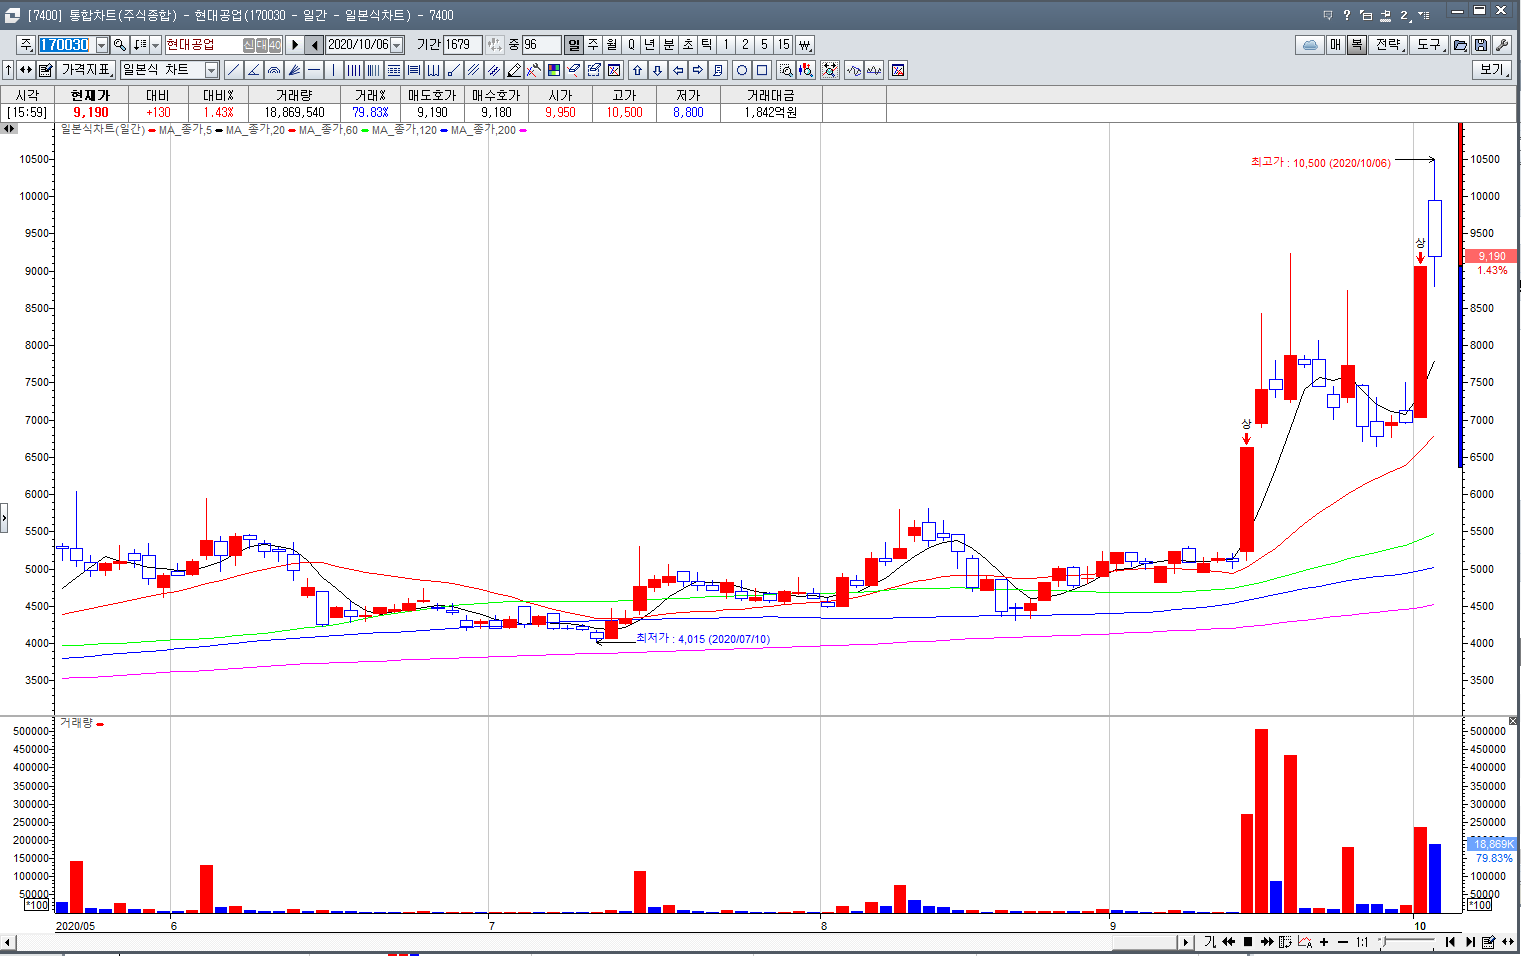Expand the left side panel arrow
The width and height of the screenshot is (1521, 956).
pyautogui.click(x=4, y=517)
